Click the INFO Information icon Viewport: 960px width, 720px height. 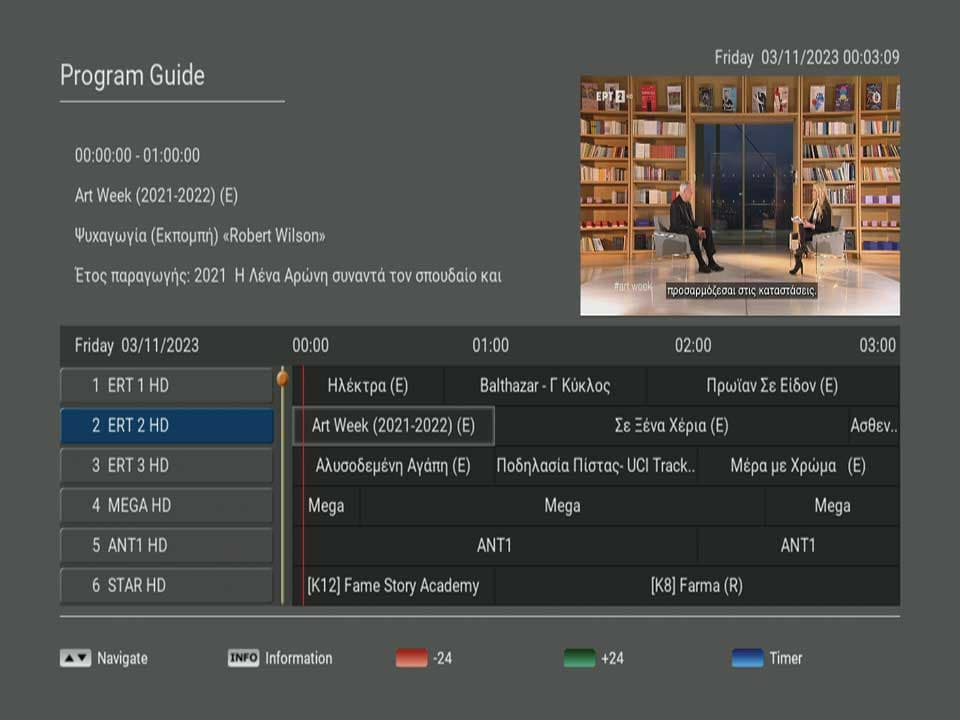[x=243, y=658]
